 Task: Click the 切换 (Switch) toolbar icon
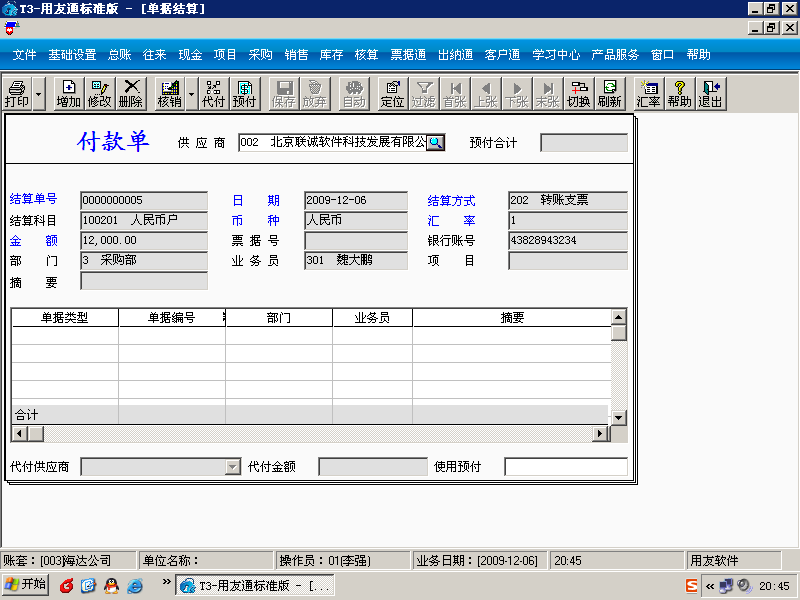[579, 94]
